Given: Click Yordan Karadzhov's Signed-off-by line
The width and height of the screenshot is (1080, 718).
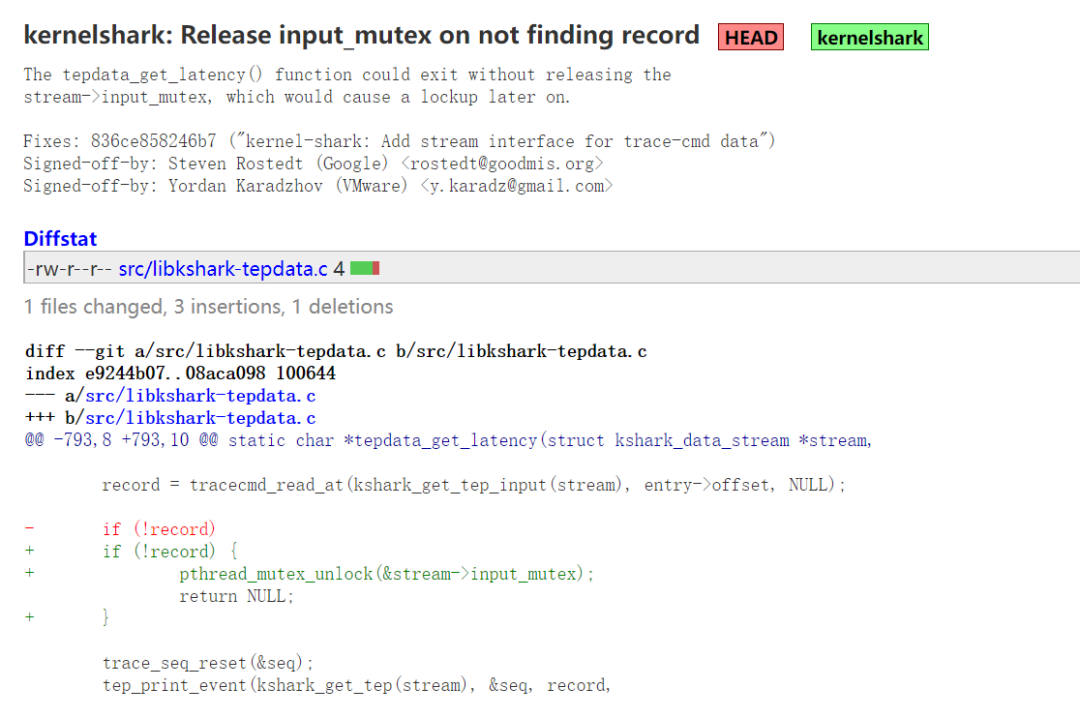Looking at the screenshot, I should pos(318,186).
